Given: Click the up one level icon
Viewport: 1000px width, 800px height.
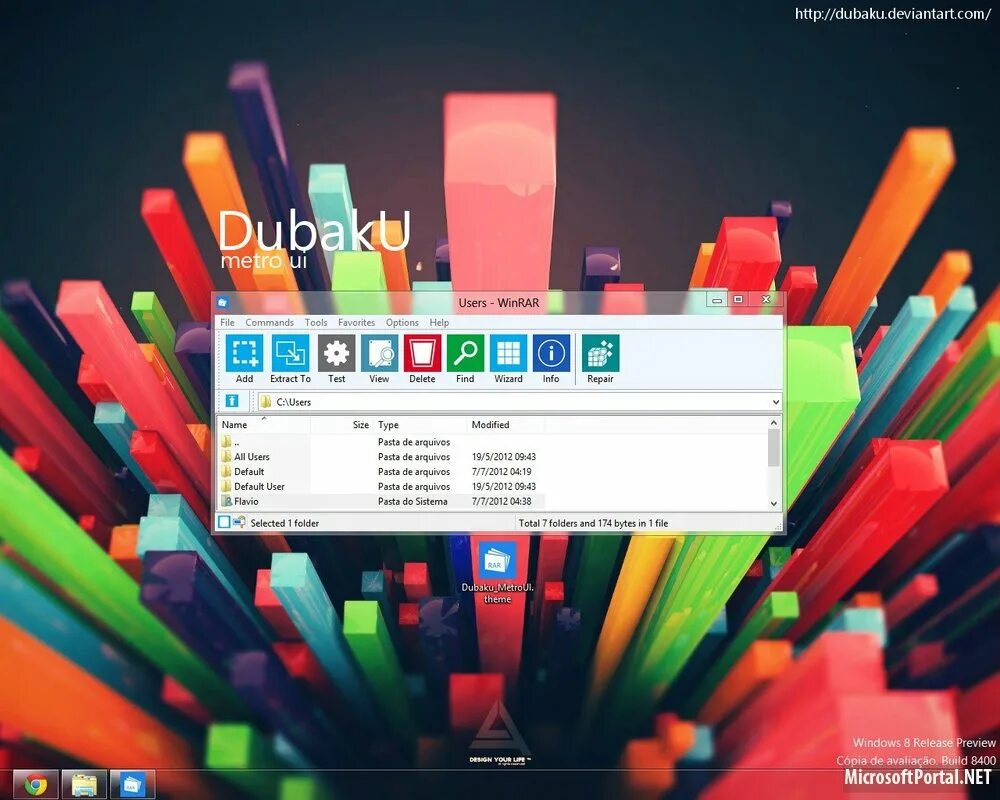Looking at the screenshot, I should click(232, 401).
